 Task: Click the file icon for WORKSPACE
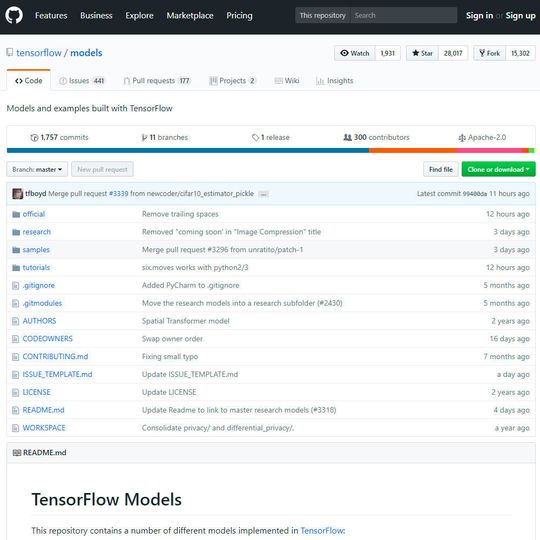coord(15,428)
